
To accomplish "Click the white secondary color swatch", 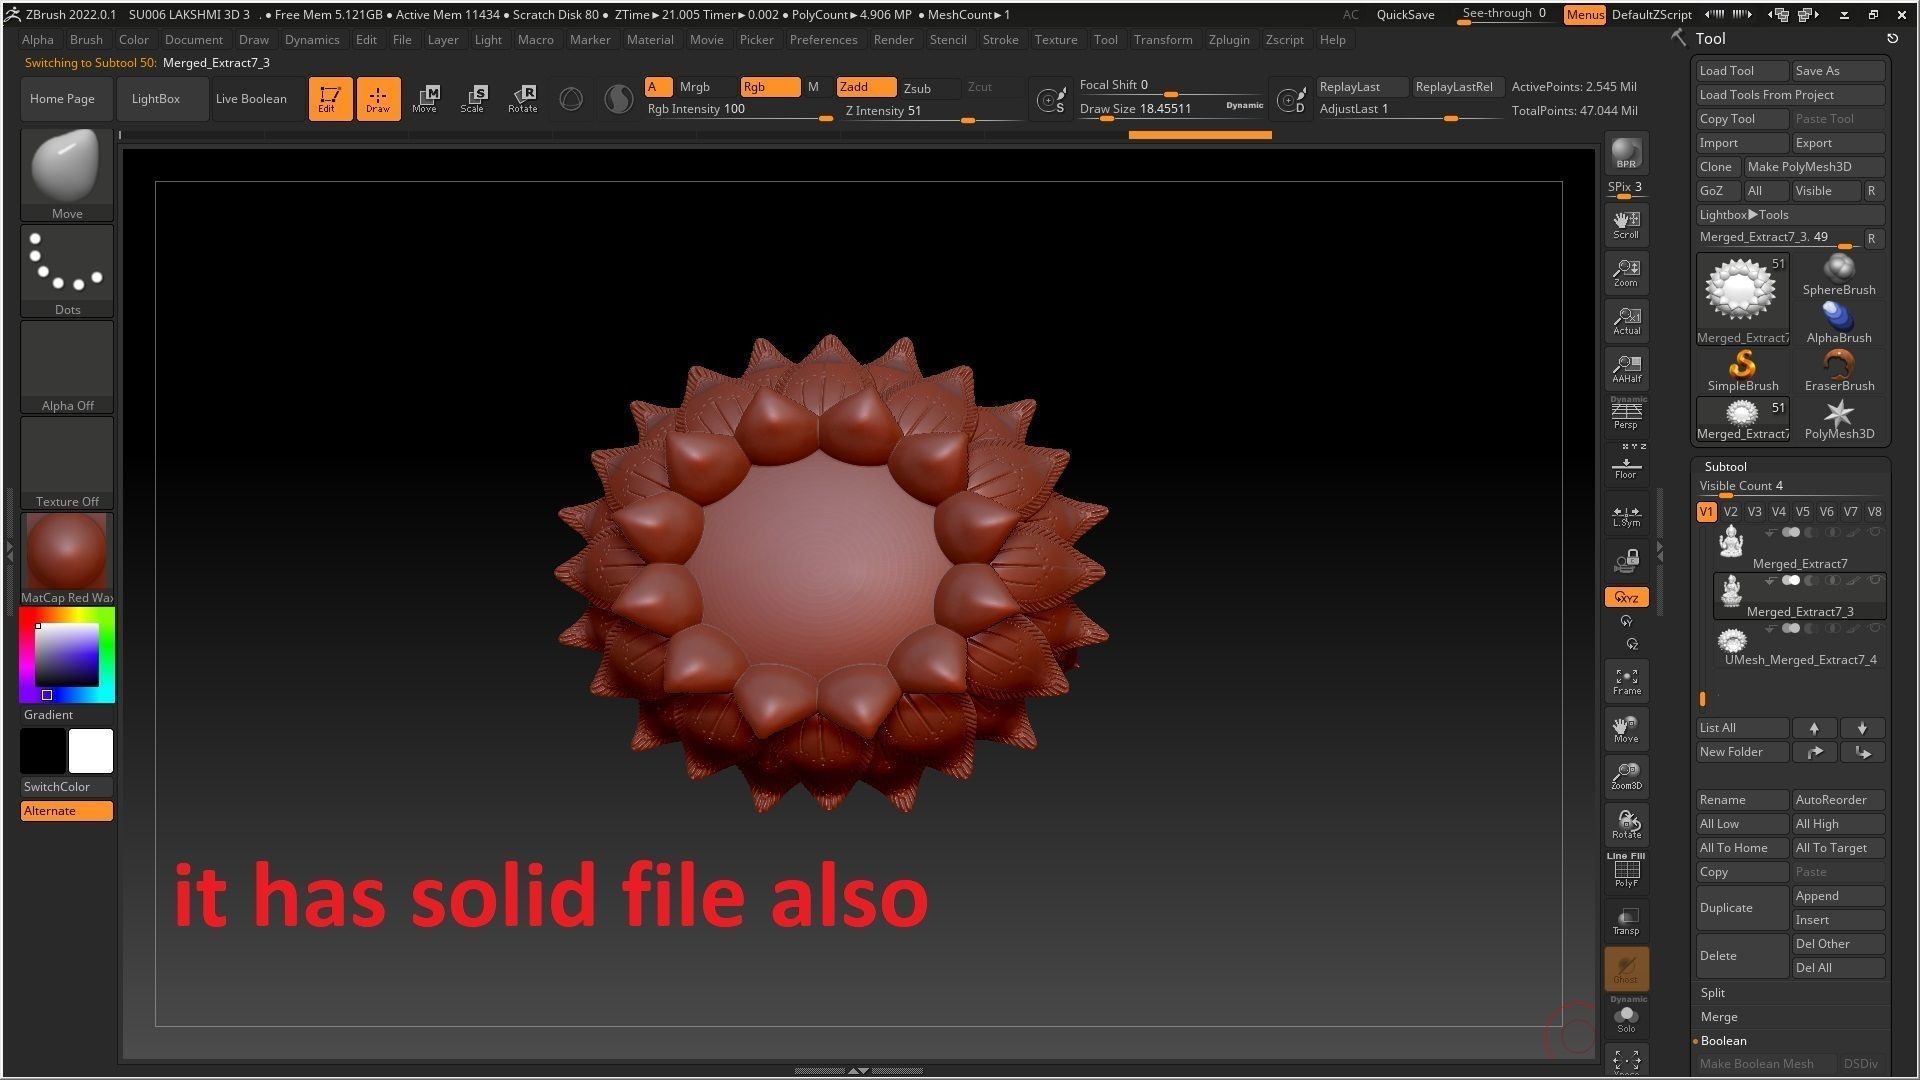I will (91, 751).
